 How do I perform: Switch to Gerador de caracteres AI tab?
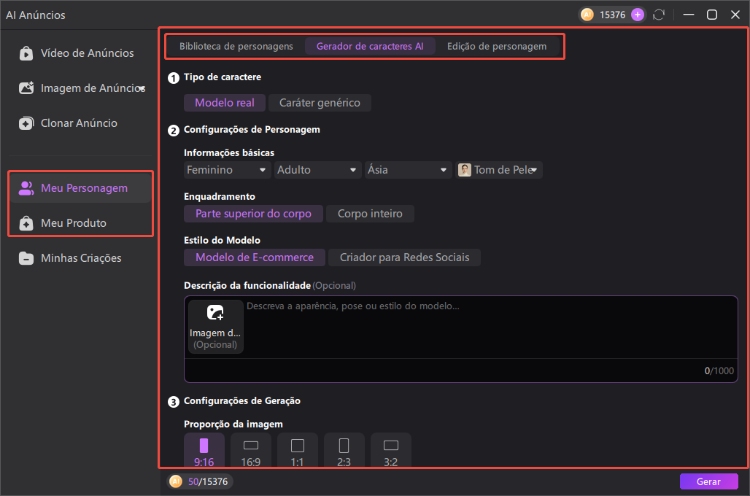[370, 46]
